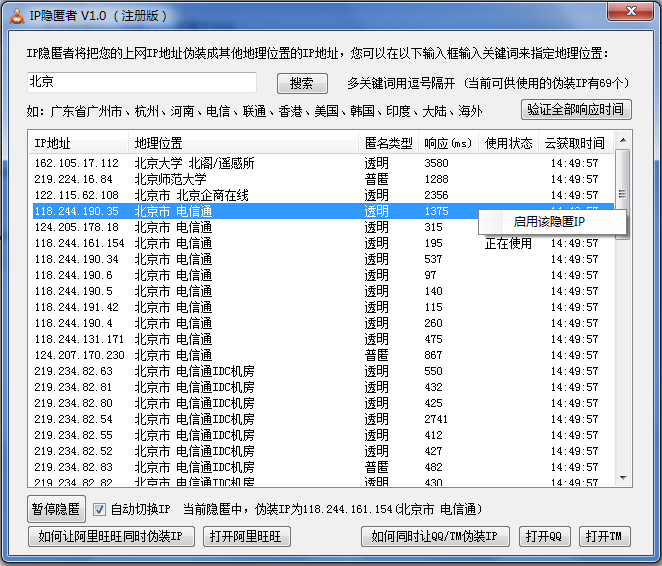662x566 pixels.
Task: Sort by 使用状态 column header
Action: click(x=509, y=143)
